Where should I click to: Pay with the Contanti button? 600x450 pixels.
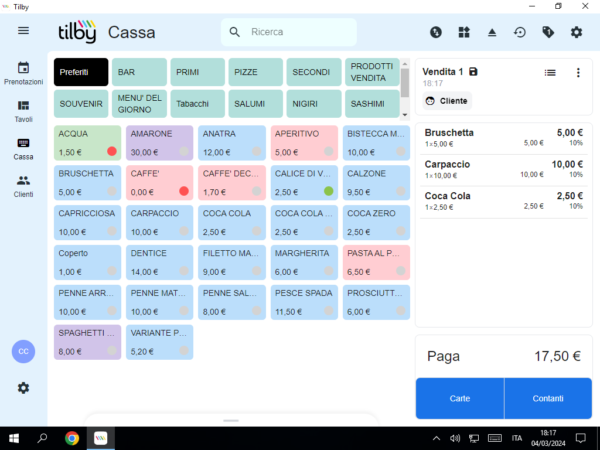pos(548,398)
